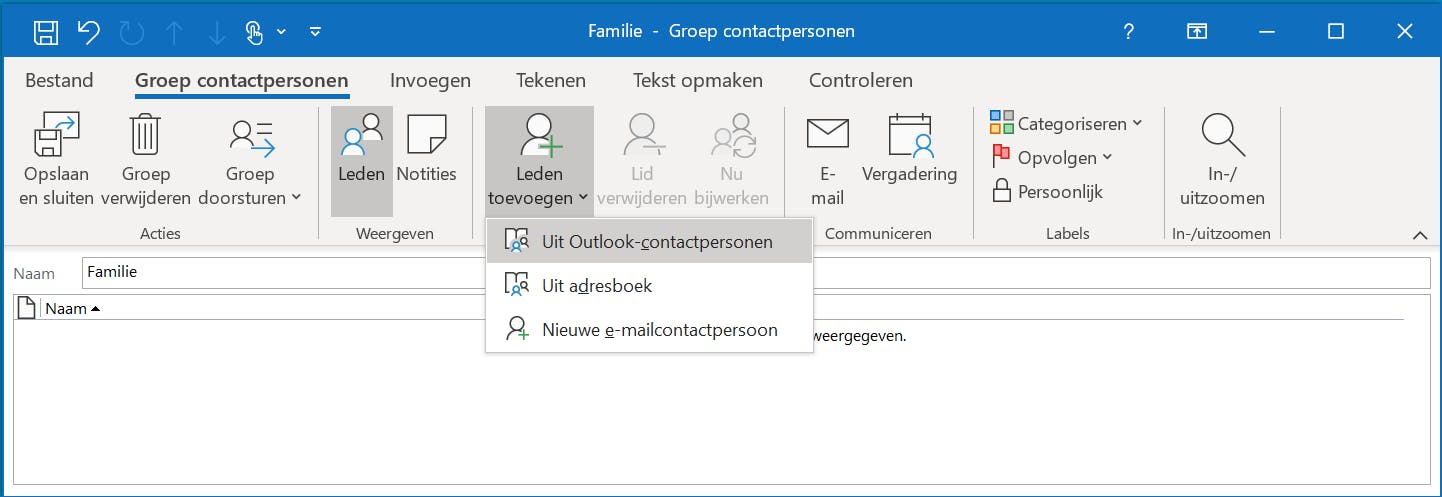The height and width of the screenshot is (497, 1442).
Task: Click Groep verwijderen trash icon
Action: coord(145,137)
